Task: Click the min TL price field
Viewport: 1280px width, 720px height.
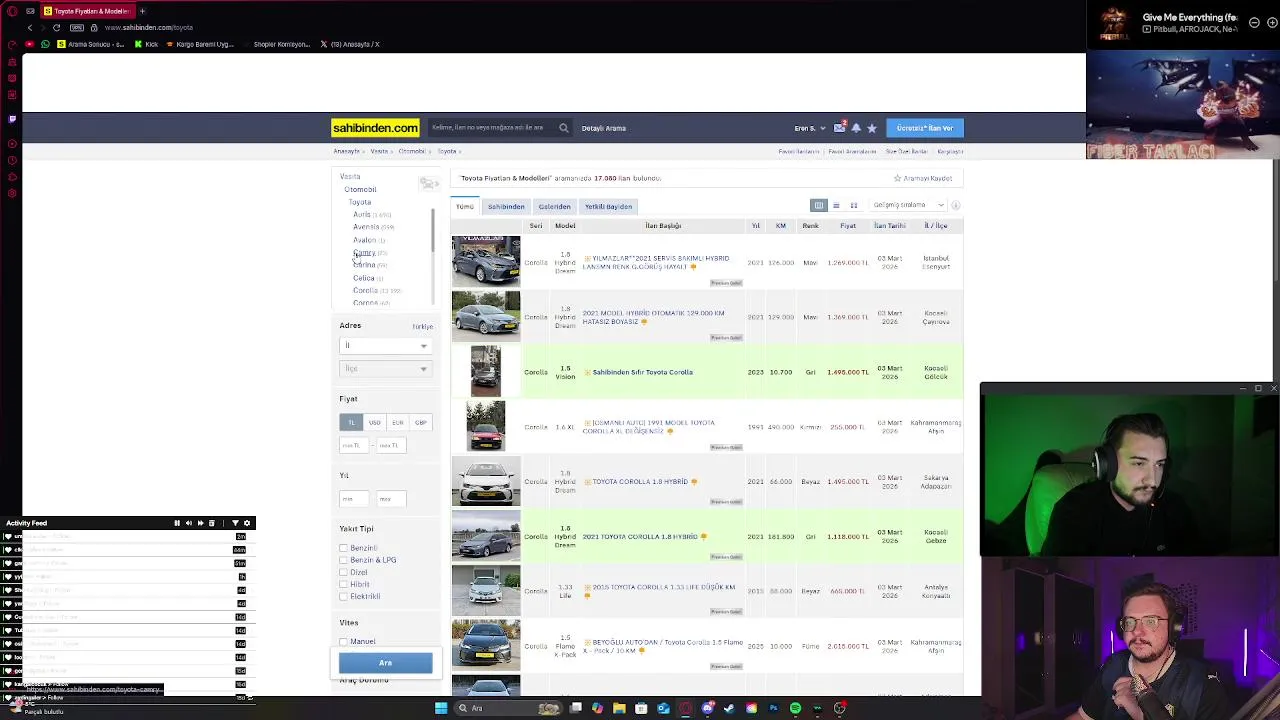Action: tap(354, 446)
